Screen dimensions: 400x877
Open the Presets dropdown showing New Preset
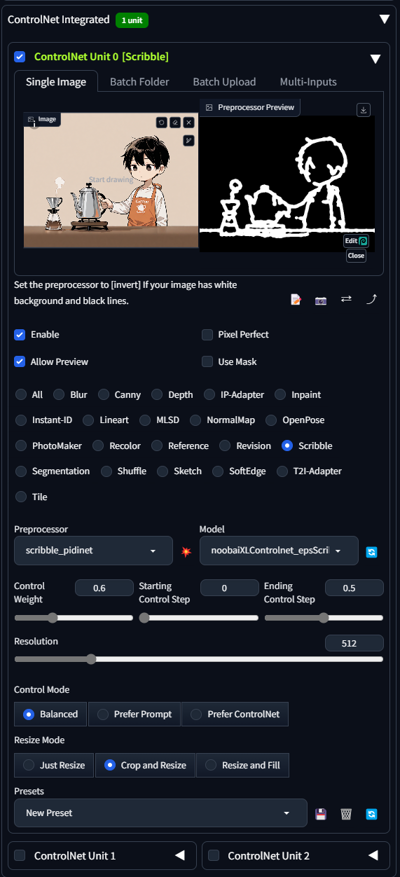[161, 813]
